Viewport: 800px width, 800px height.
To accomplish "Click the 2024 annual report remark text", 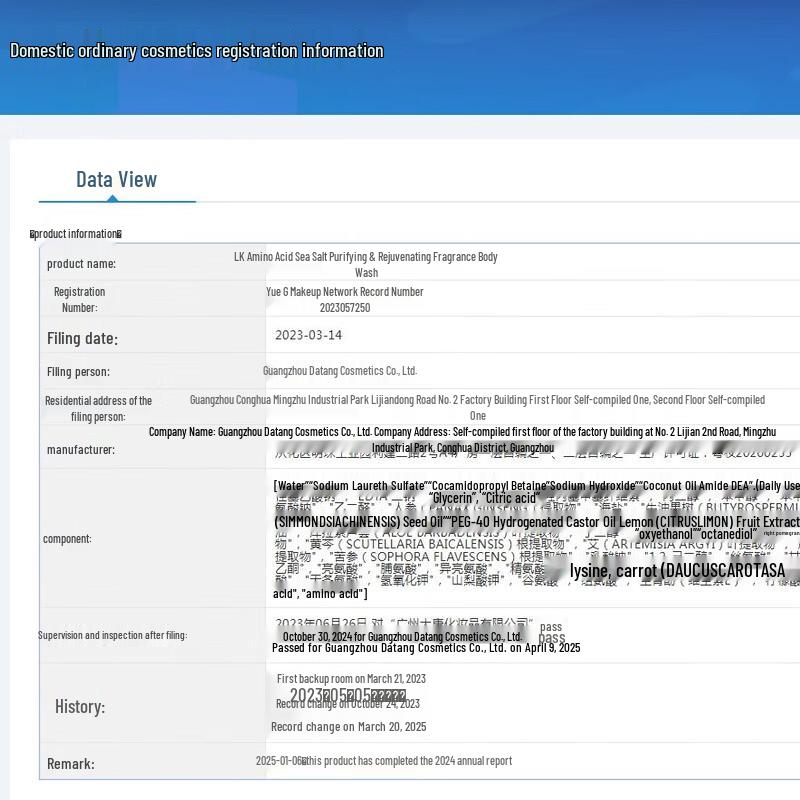I will tap(406, 761).
